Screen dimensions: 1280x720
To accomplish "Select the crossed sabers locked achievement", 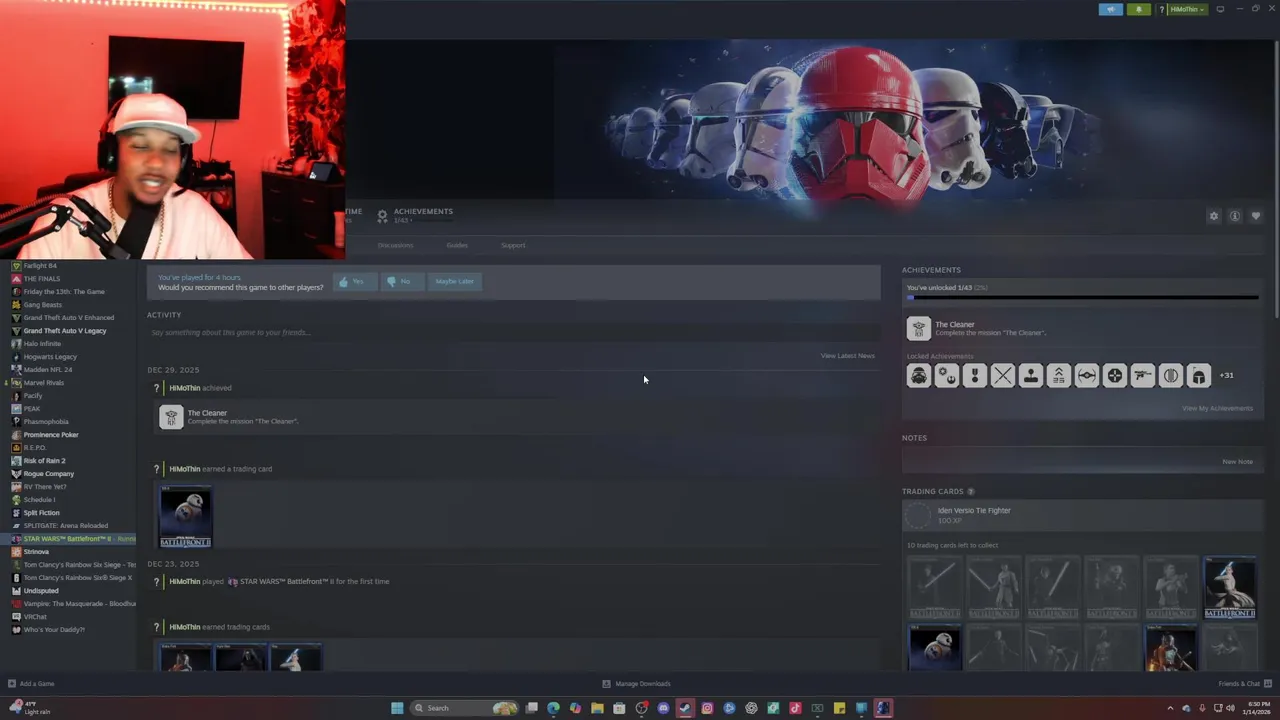I will 1003,376.
